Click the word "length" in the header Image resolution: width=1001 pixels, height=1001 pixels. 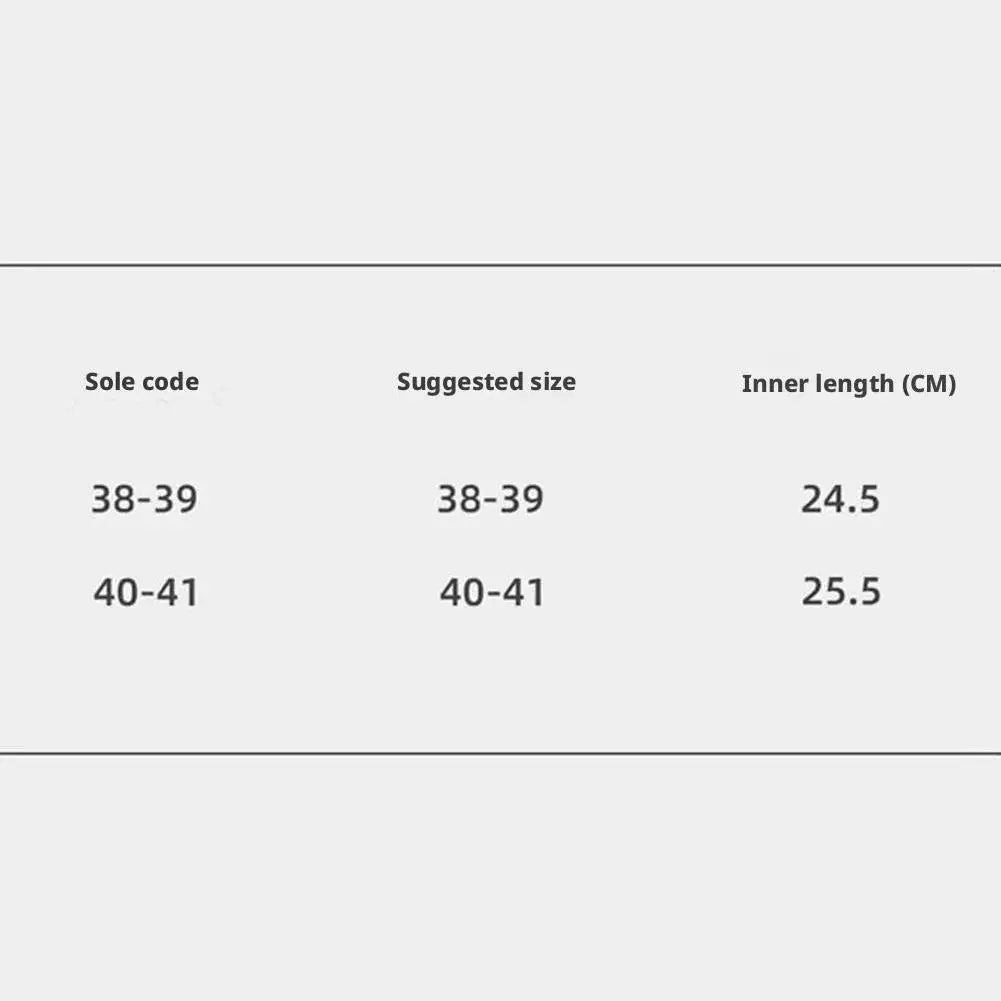848,383
